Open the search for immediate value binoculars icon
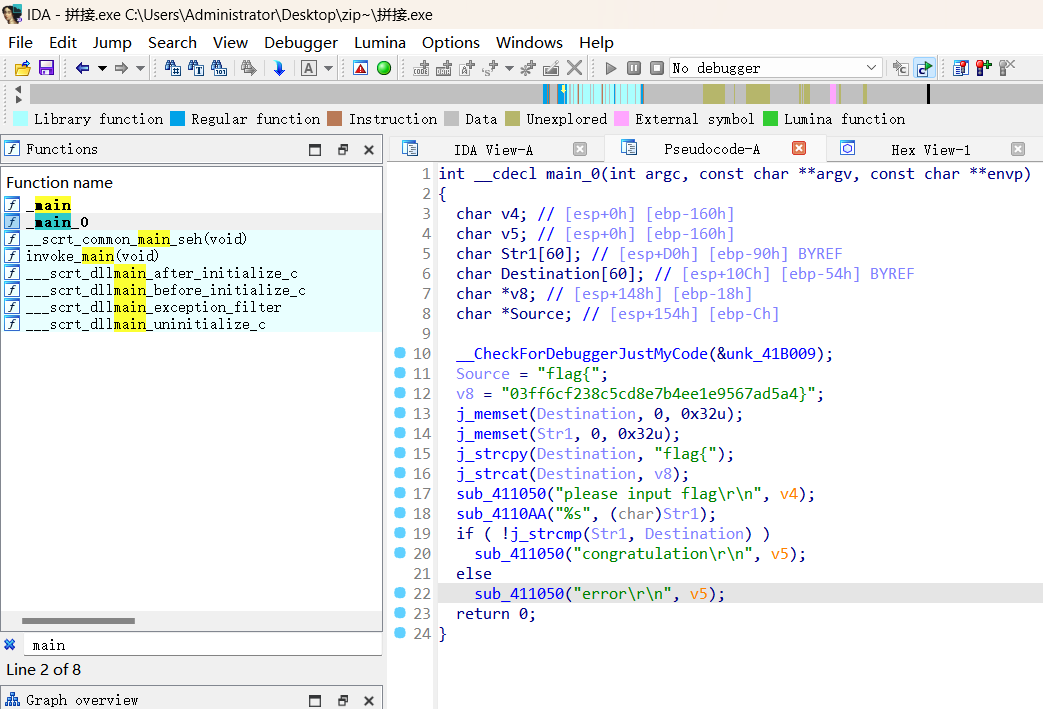The width and height of the screenshot is (1043, 709). tap(172, 68)
